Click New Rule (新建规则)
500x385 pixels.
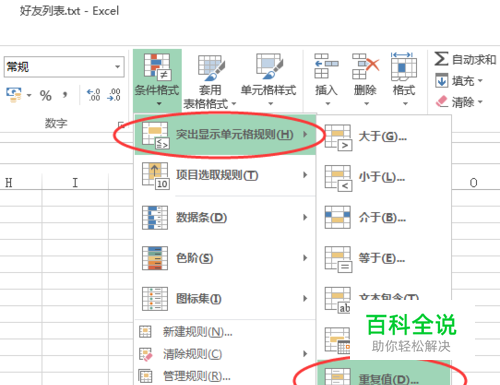tap(225, 332)
